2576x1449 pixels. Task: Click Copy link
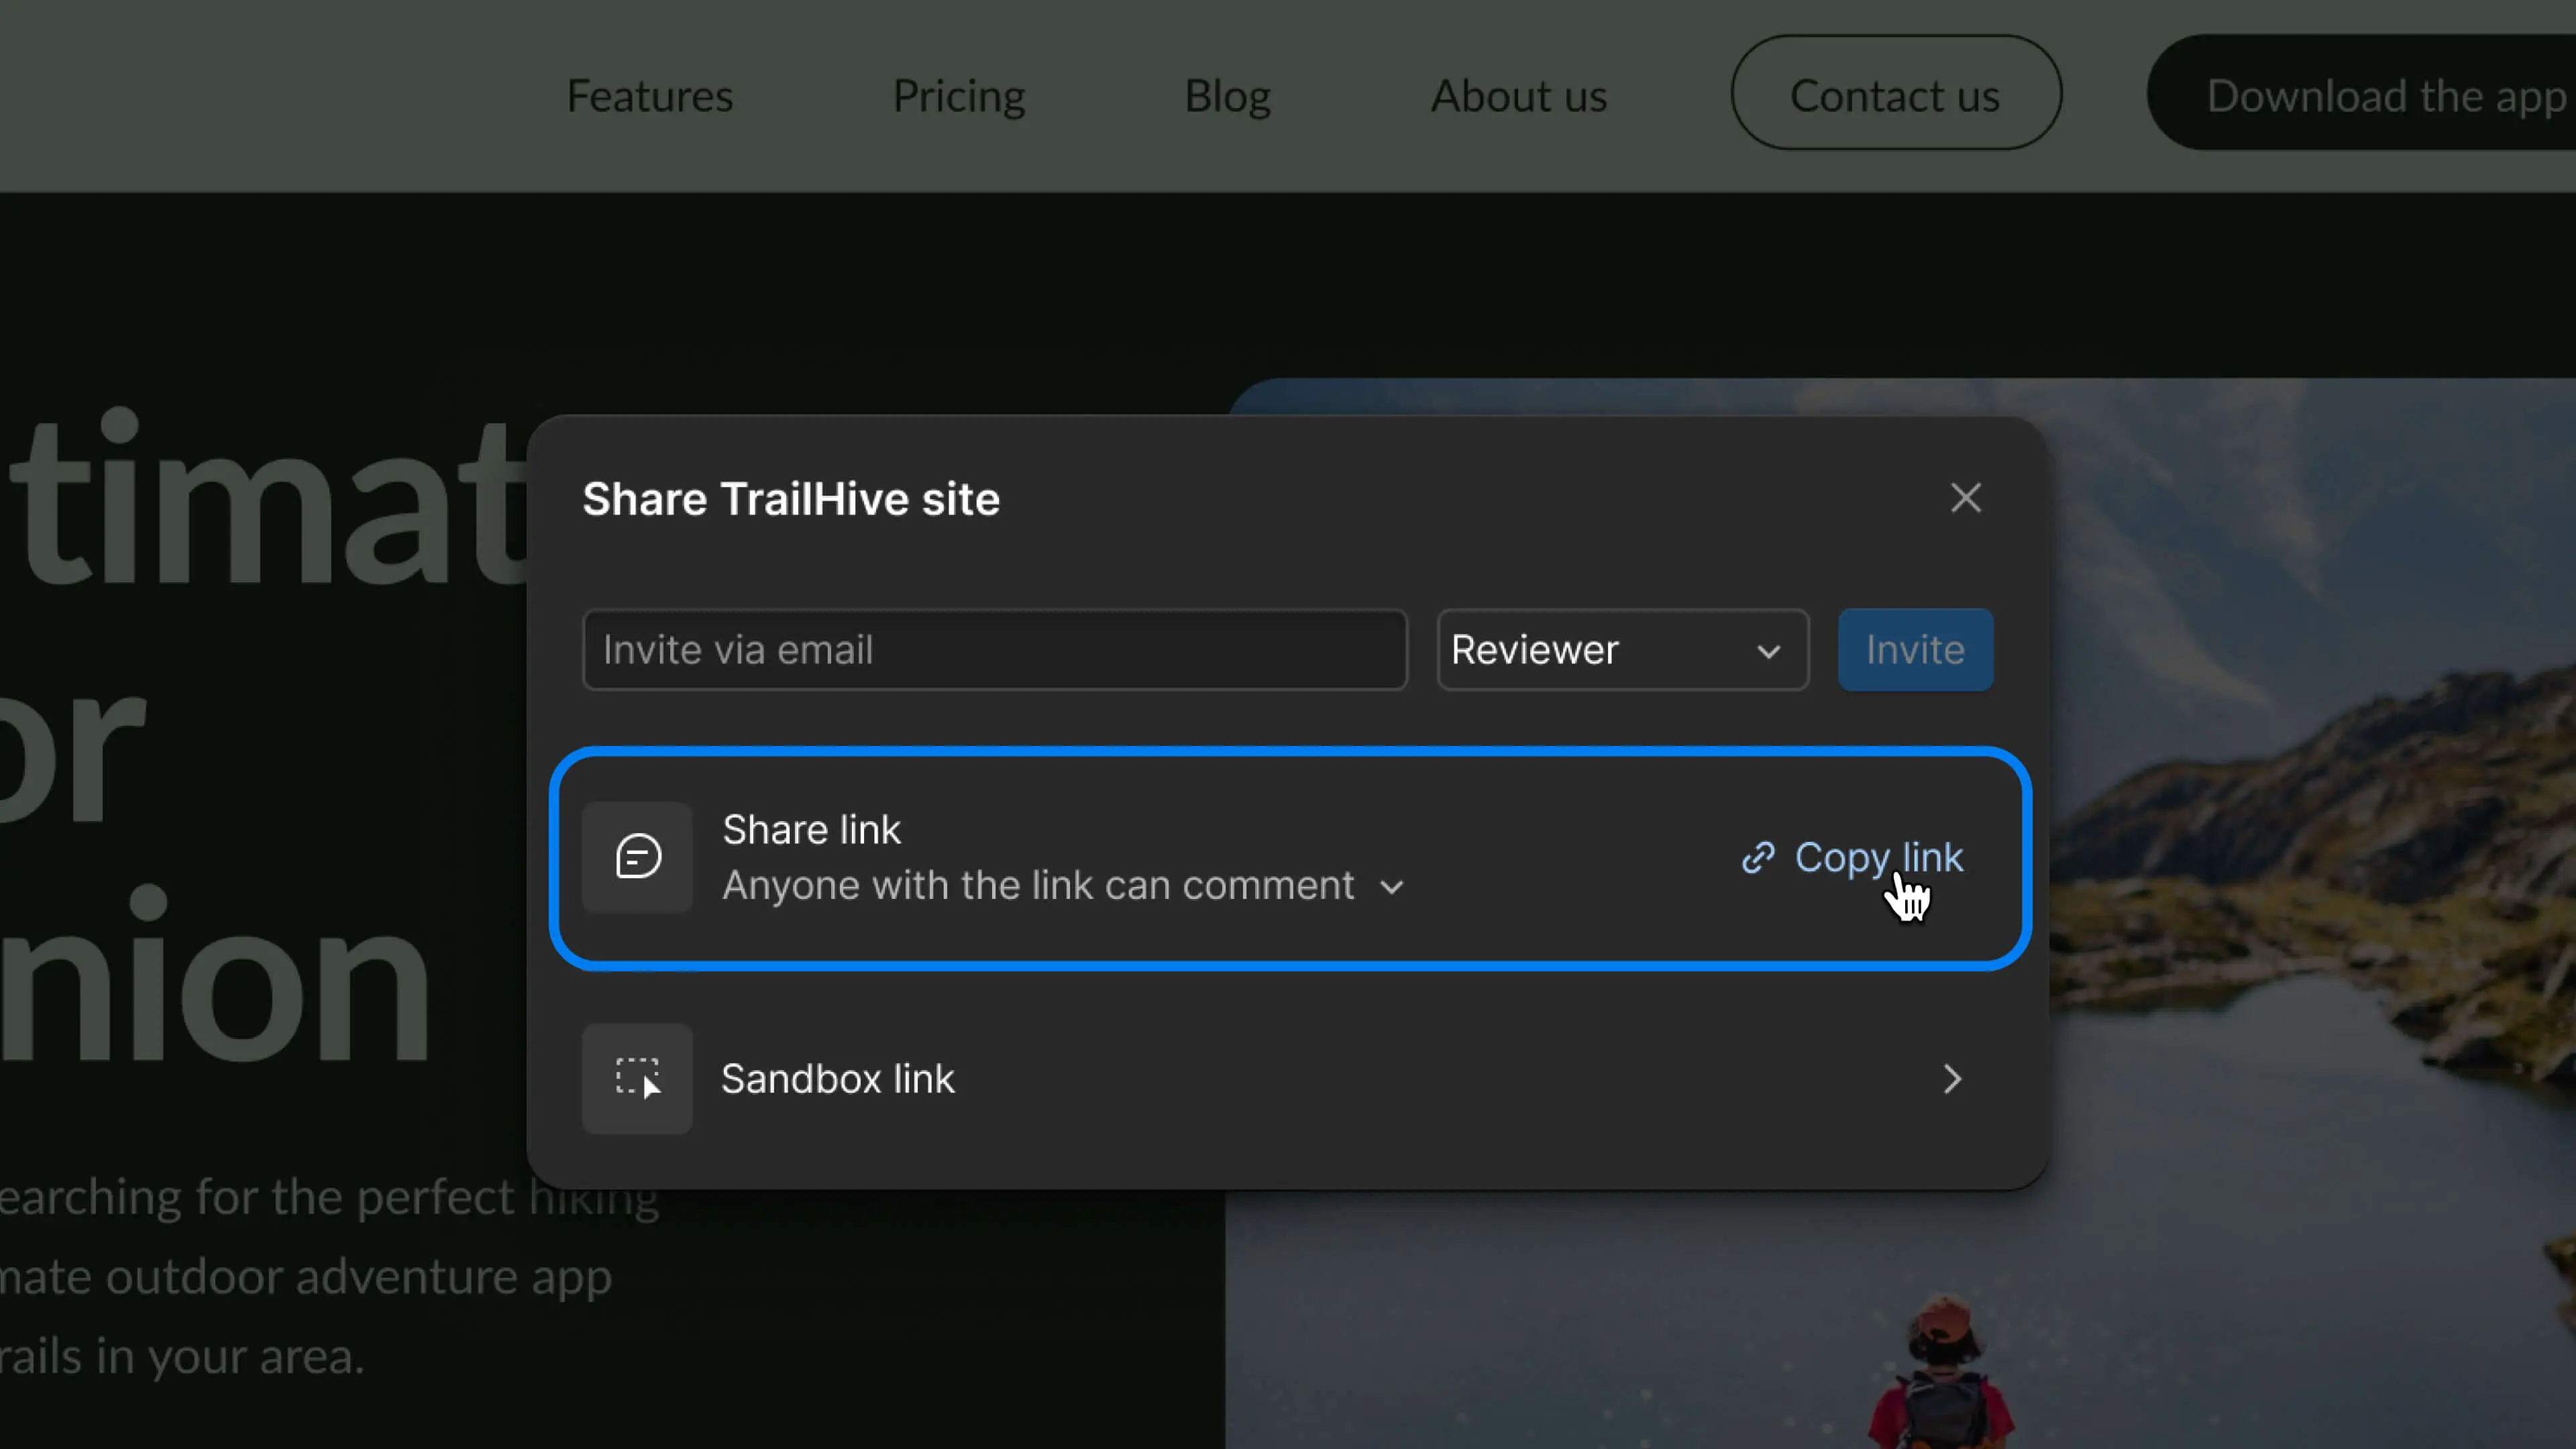click(x=1852, y=858)
